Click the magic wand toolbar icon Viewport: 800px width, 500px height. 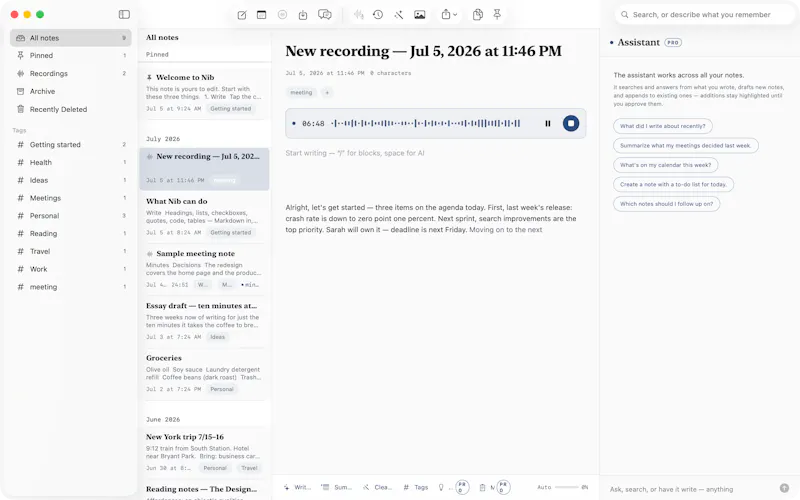[398, 15]
